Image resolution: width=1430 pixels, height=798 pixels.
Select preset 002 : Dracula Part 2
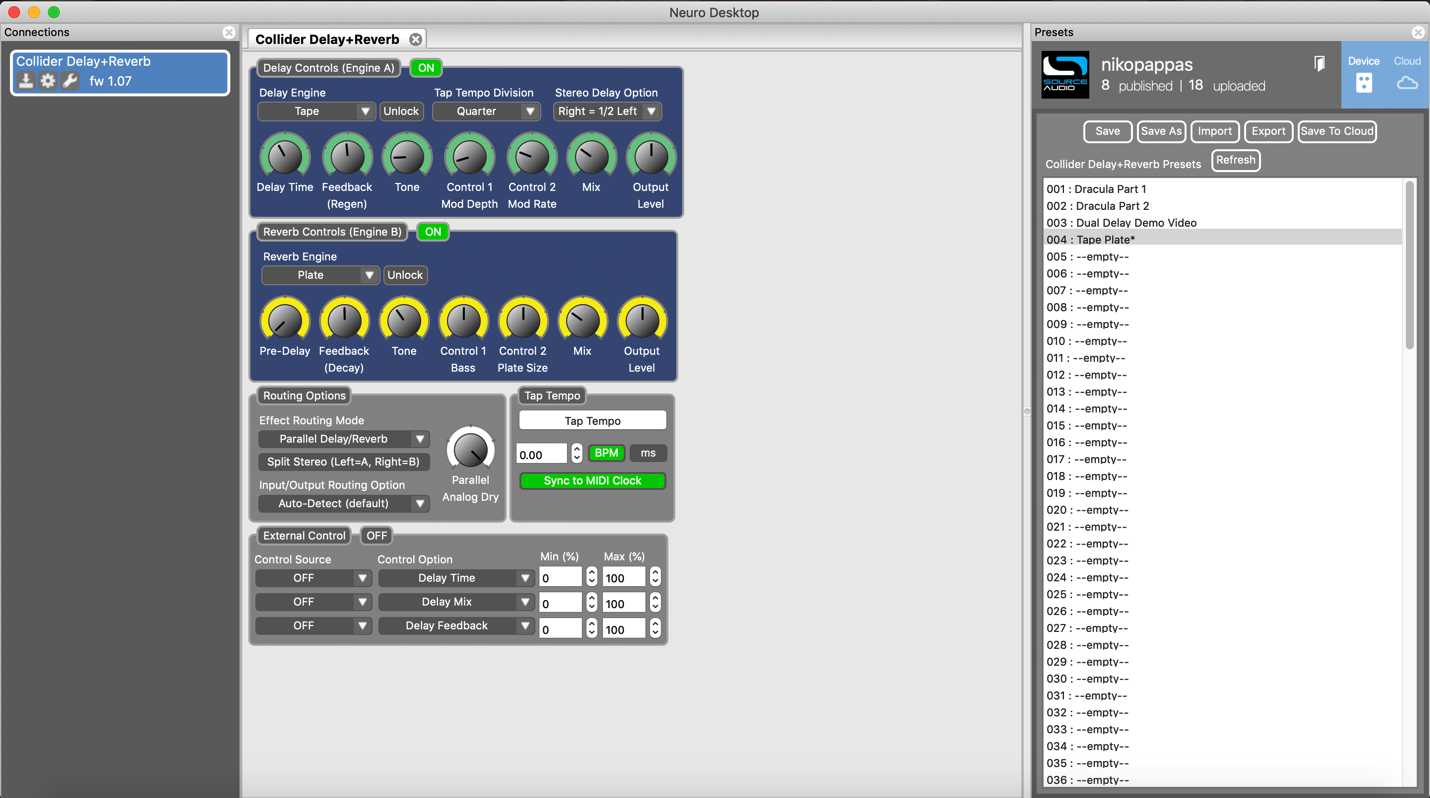[x=1222, y=206]
